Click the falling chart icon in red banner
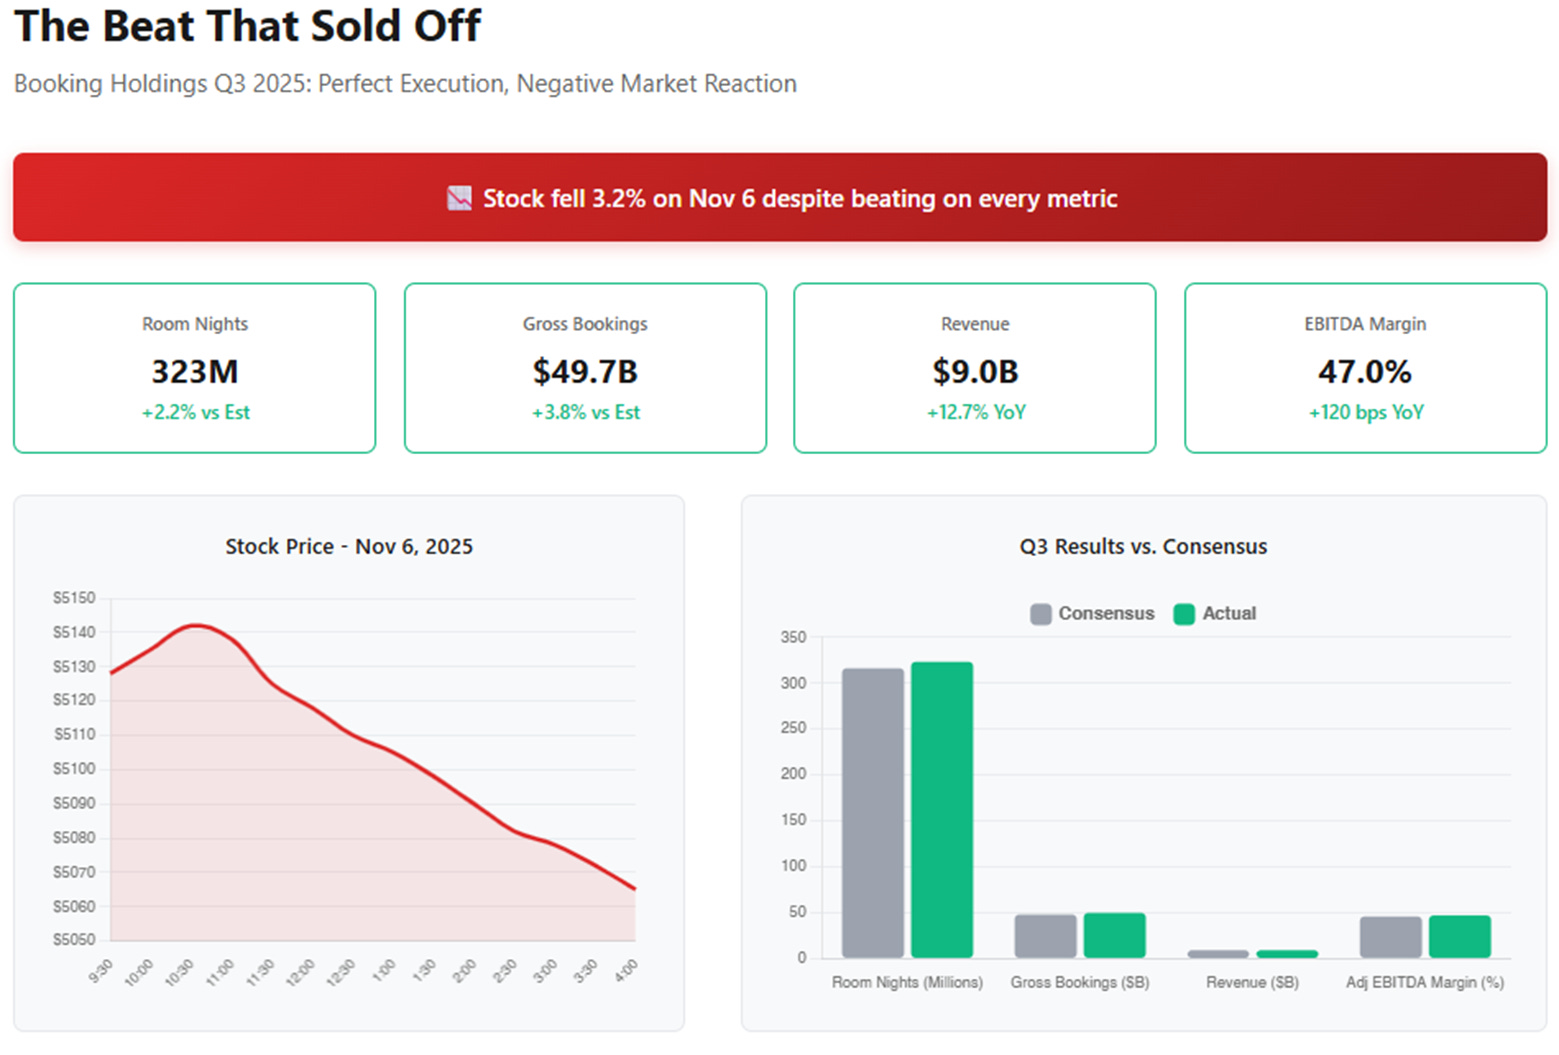Screen dimensions: 1559x1055 [459, 198]
